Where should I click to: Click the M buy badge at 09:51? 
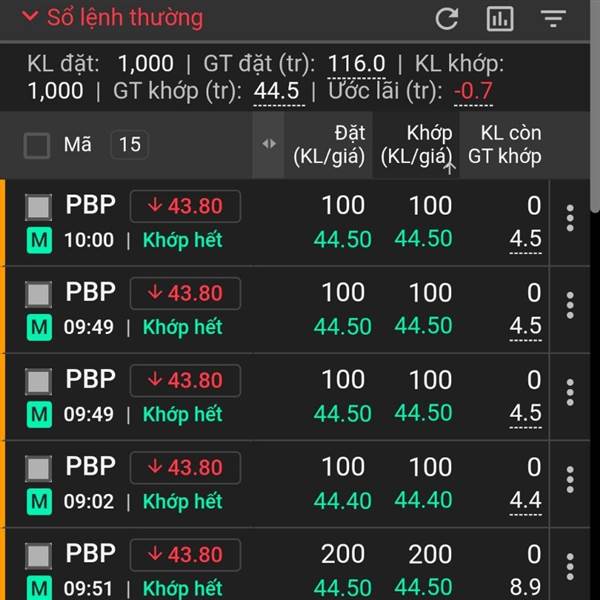pyautogui.click(x=39, y=588)
